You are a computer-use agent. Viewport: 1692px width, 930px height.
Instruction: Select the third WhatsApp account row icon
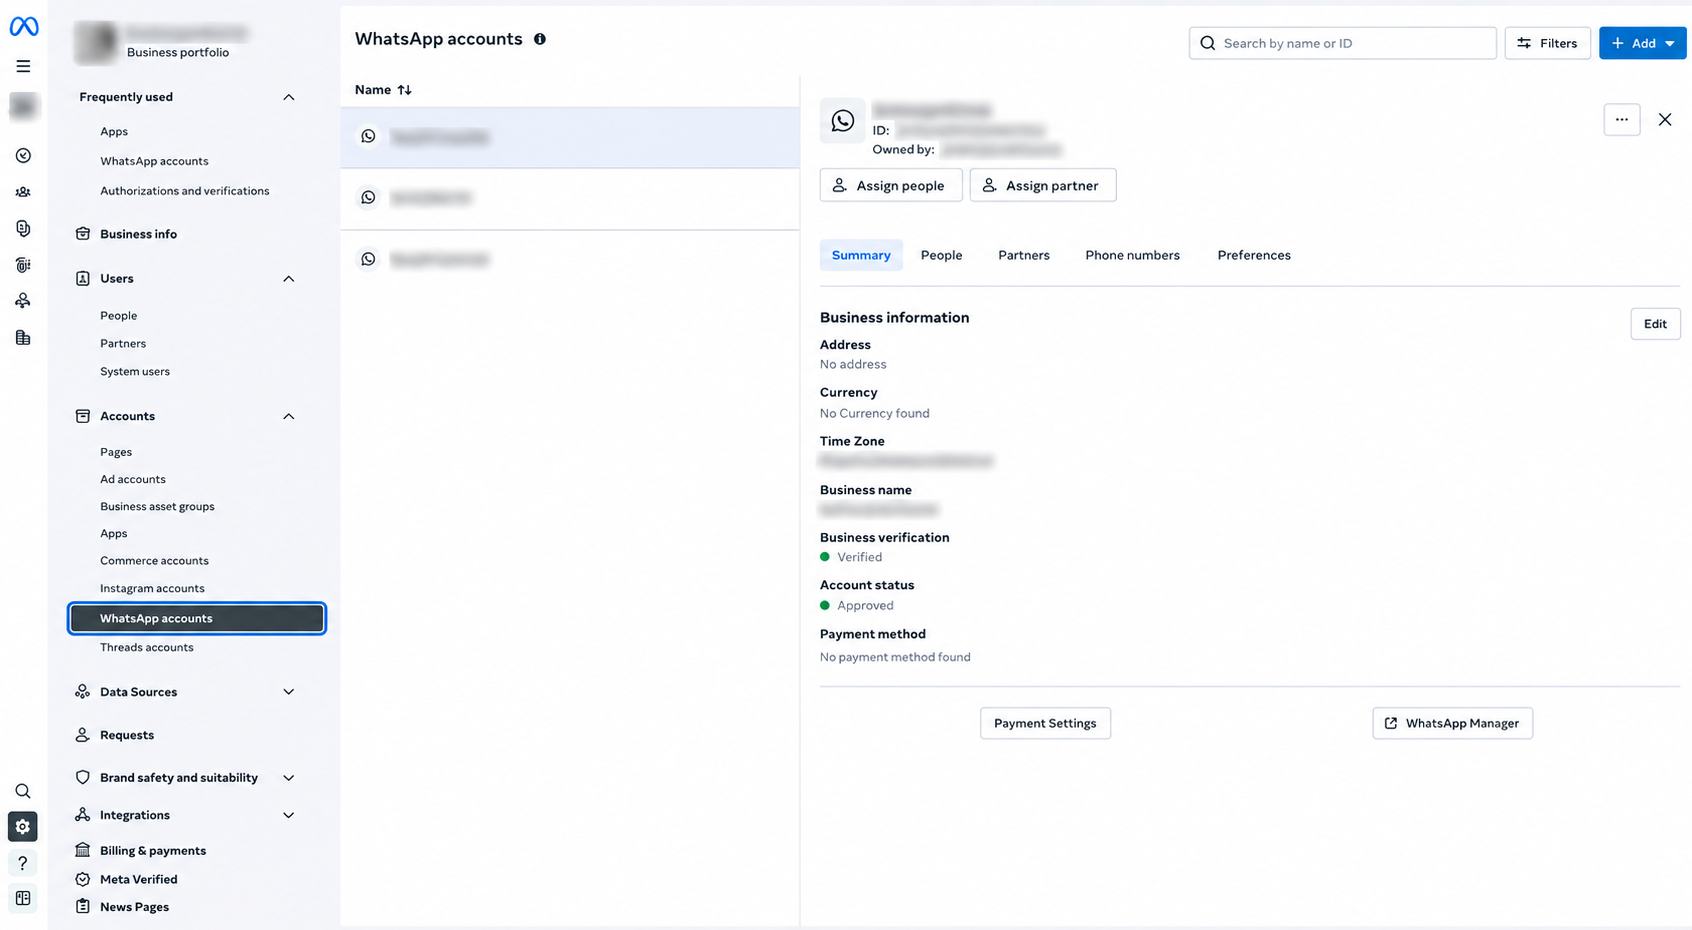coord(368,259)
